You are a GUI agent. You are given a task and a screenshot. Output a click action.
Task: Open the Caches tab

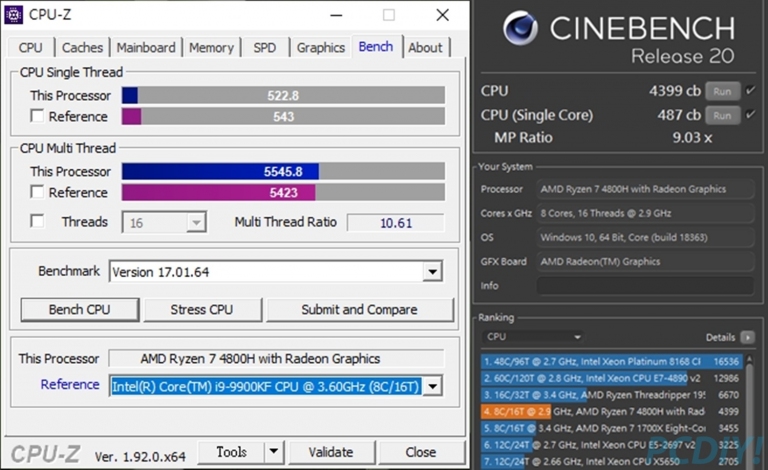(82, 47)
